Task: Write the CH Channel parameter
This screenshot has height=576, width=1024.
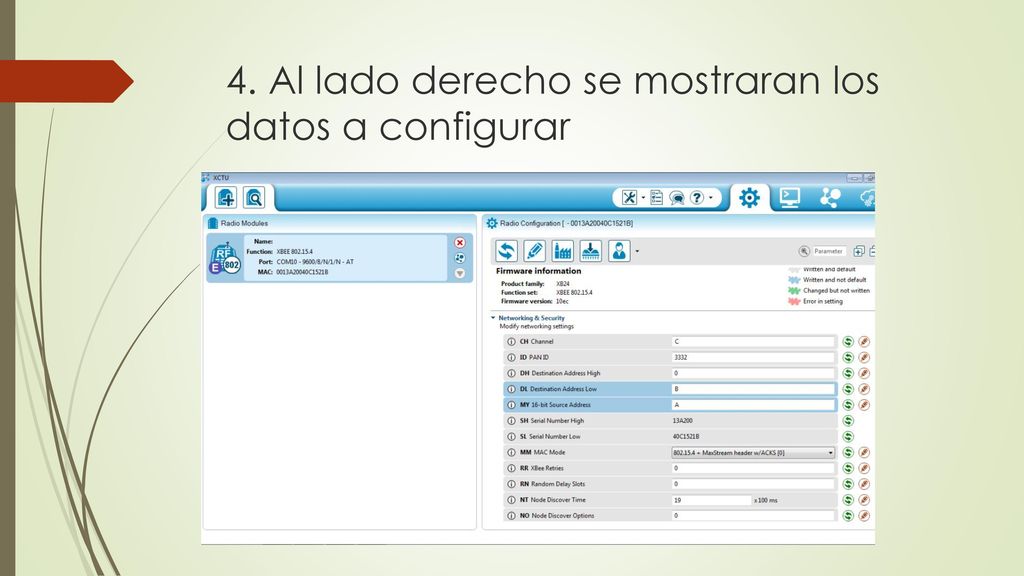Action: [x=864, y=342]
